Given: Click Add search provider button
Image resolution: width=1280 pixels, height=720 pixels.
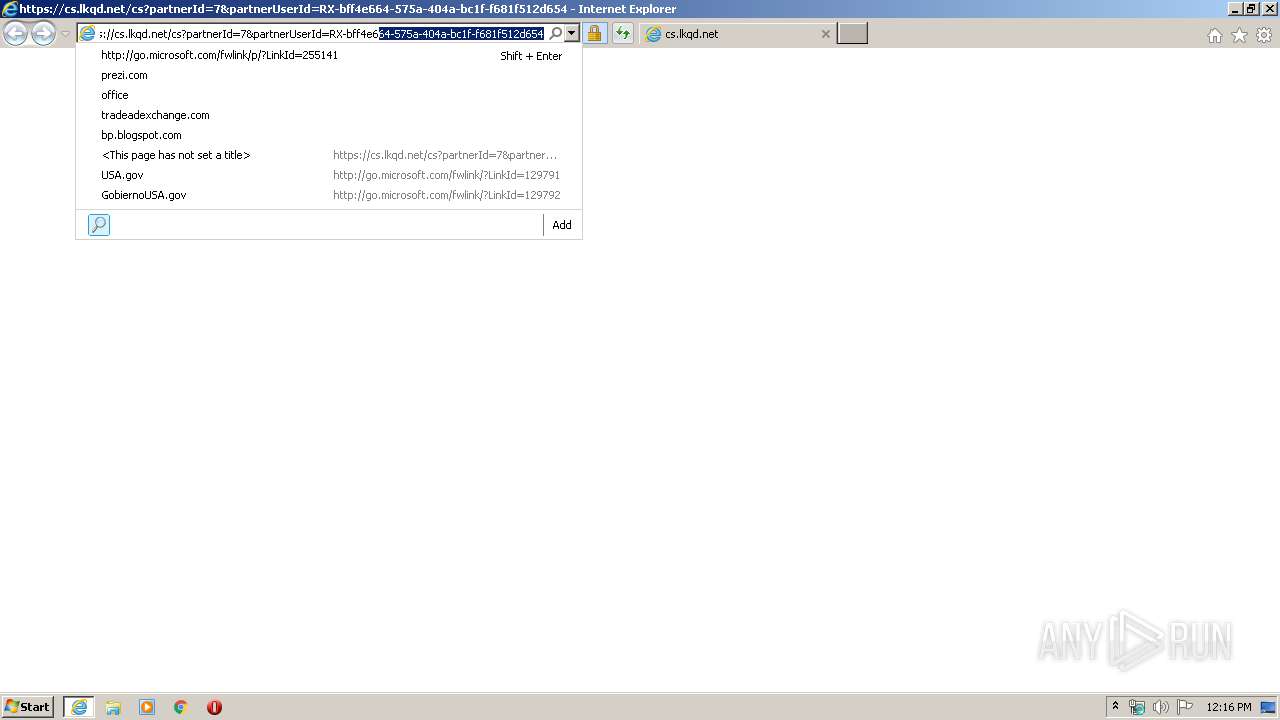Looking at the screenshot, I should point(562,225).
